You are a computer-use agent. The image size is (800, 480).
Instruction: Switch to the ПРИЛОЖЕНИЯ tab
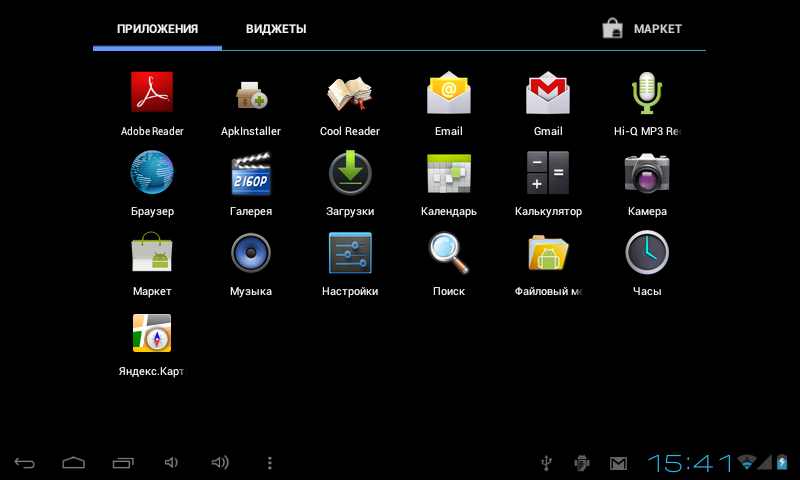pos(157,29)
